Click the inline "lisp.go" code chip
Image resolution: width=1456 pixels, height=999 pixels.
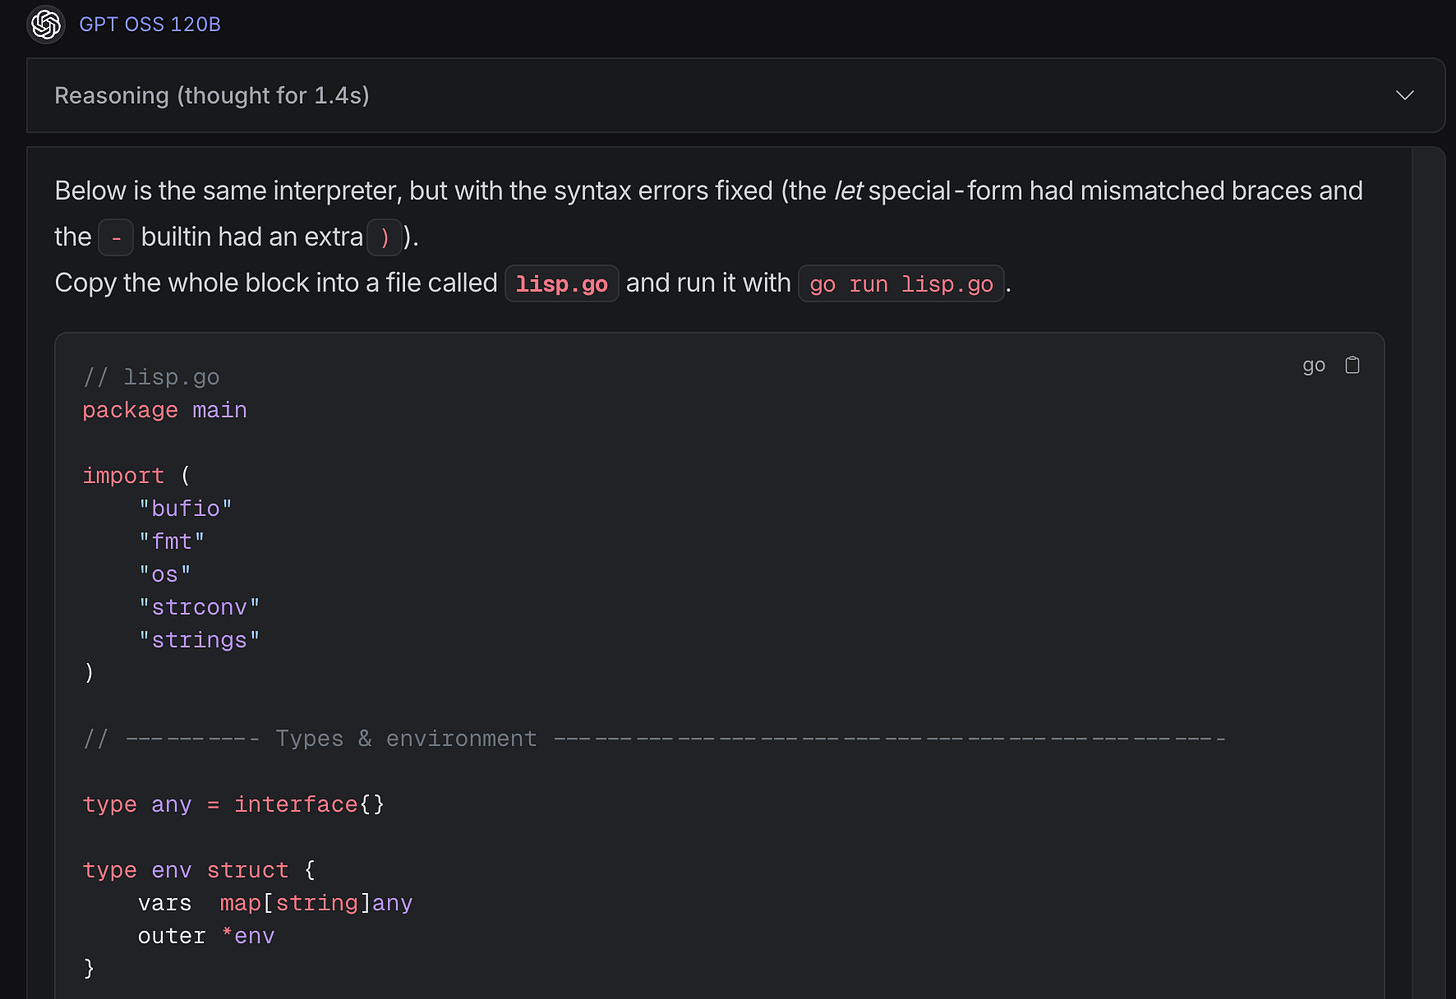point(561,284)
